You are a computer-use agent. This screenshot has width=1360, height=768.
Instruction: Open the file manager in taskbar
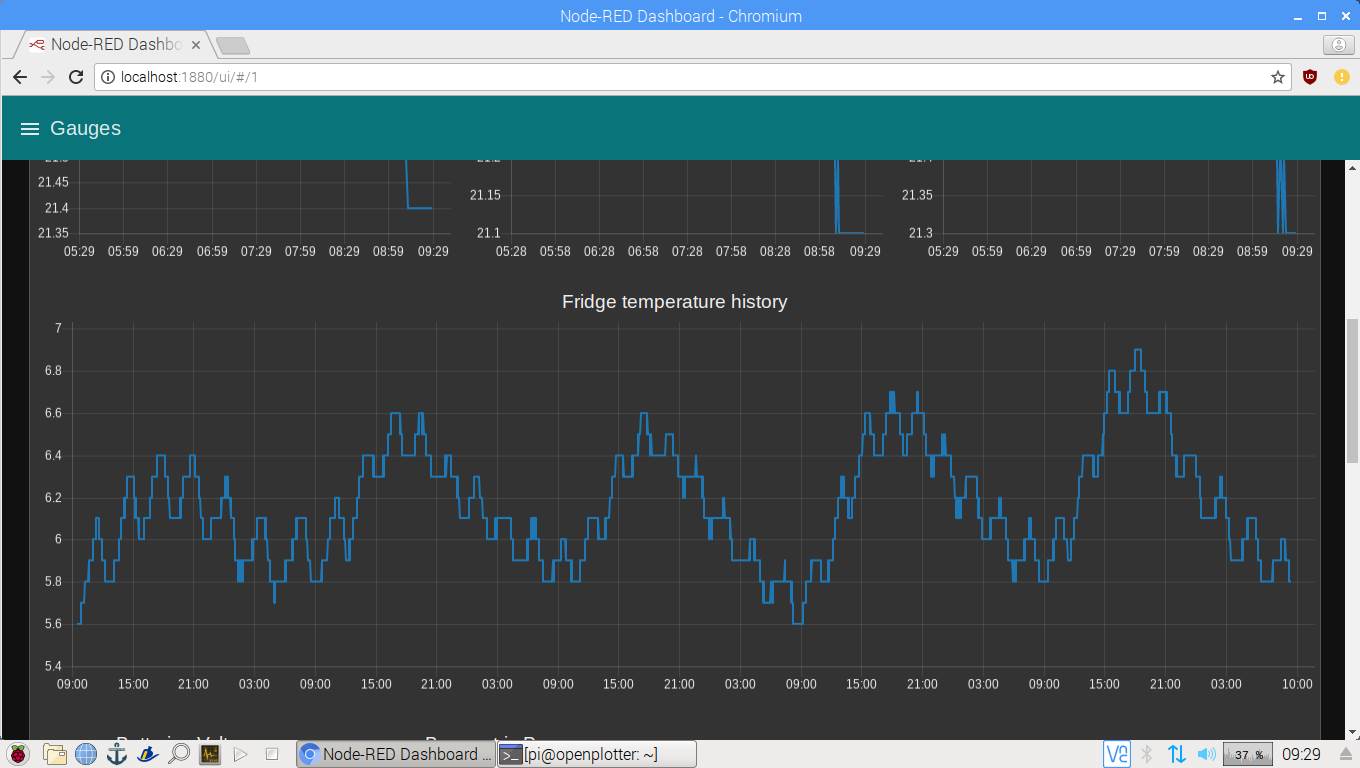point(54,754)
